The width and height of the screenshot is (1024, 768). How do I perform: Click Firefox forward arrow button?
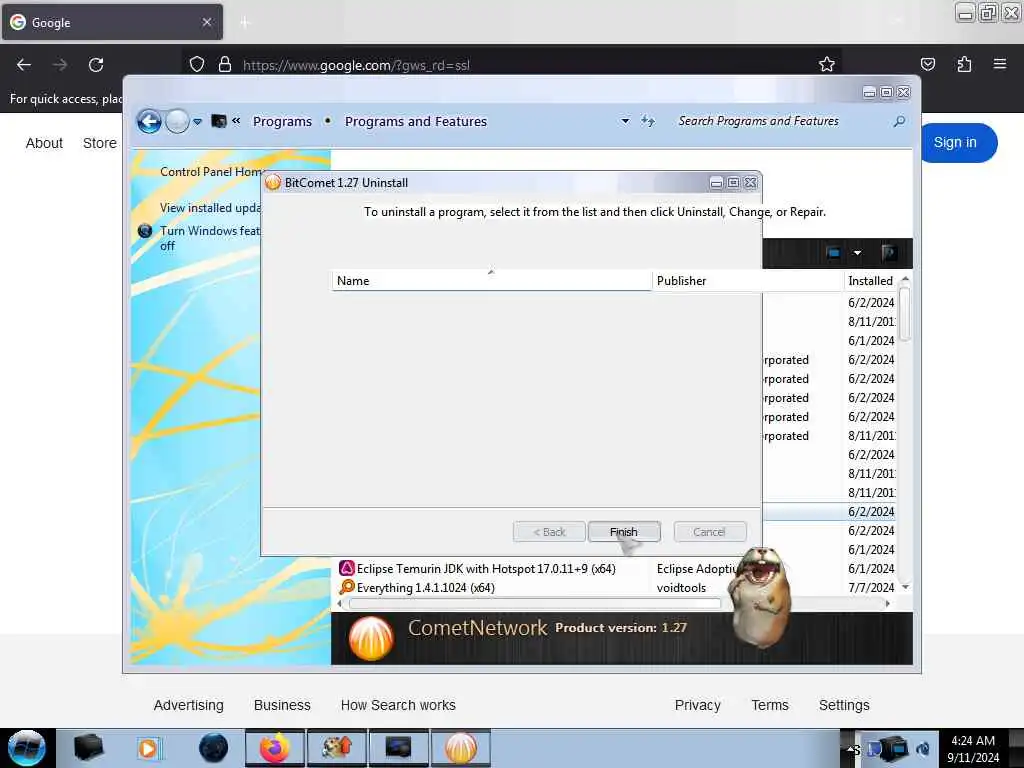[x=60, y=65]
